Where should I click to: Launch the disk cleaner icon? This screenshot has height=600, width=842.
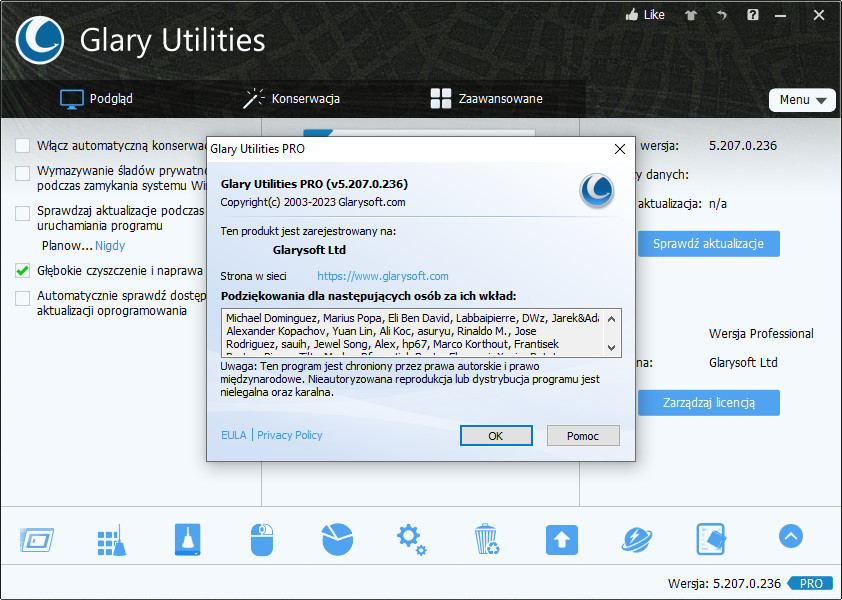point(187,539)
